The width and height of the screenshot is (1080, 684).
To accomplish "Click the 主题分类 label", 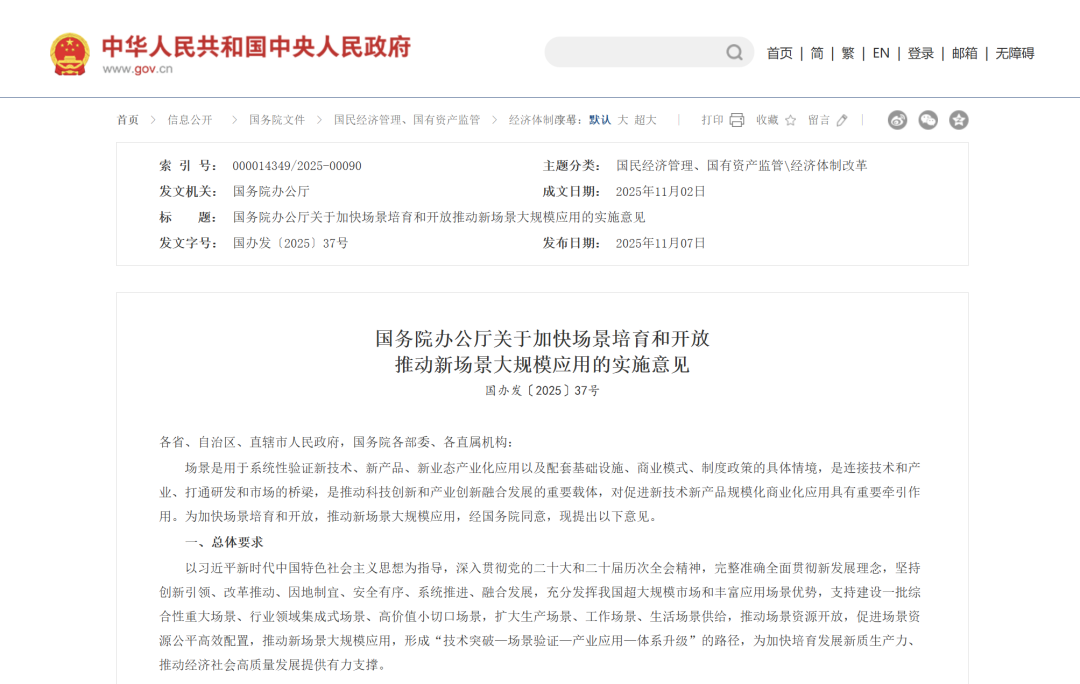I will click(572, 166).
